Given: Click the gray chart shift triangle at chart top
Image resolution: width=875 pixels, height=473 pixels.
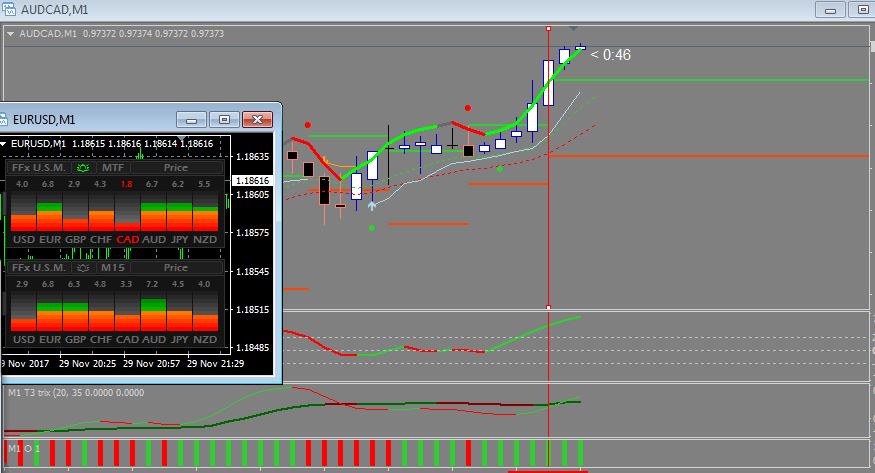Looking at the screenshot, I should click(x=574, y=28).
